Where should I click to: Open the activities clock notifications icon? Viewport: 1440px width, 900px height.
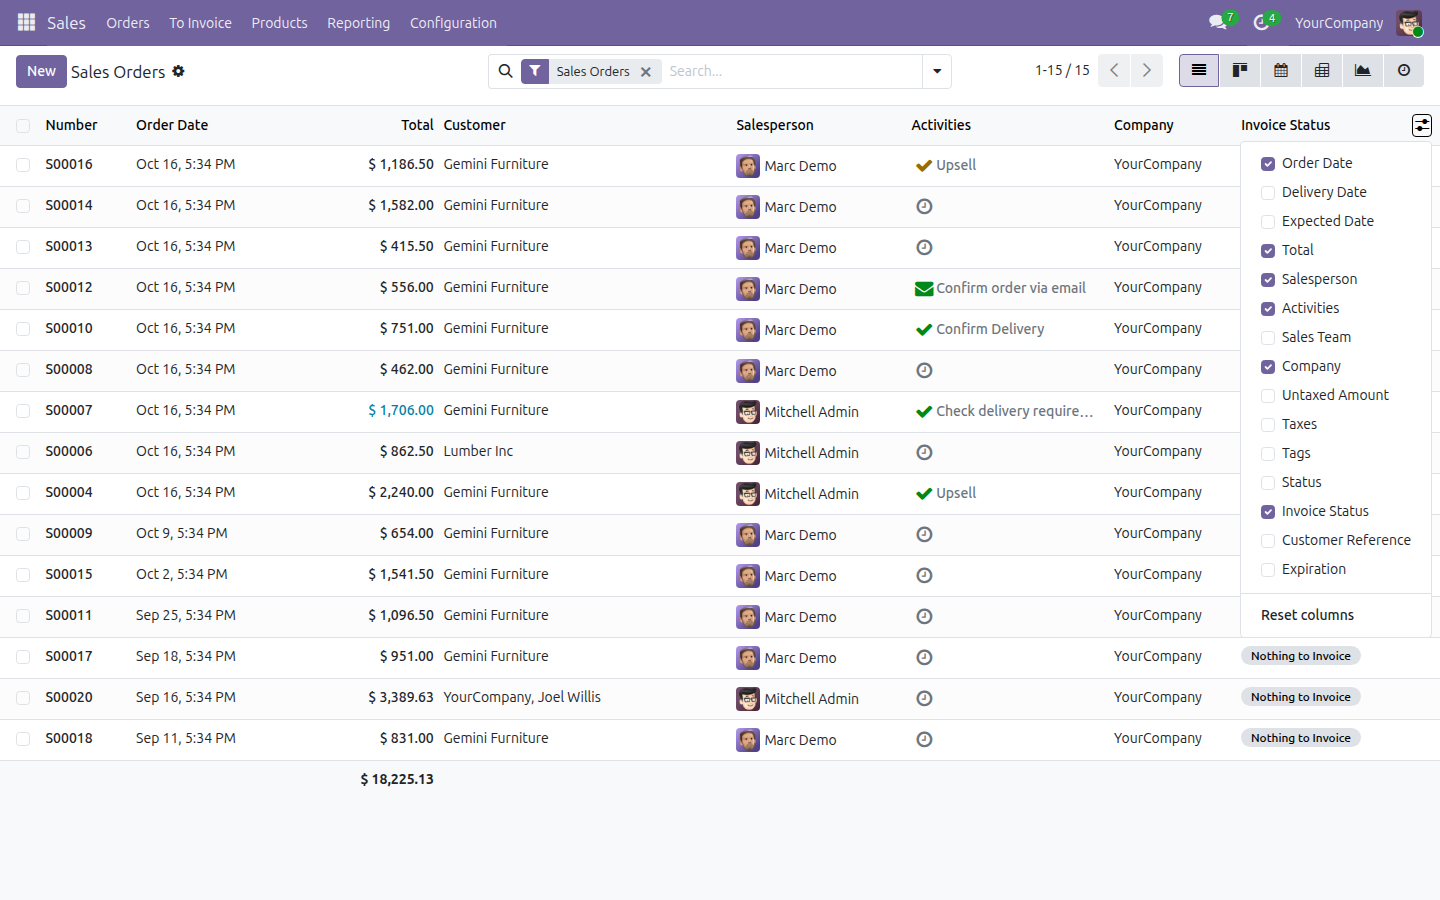pos(1262,22)
